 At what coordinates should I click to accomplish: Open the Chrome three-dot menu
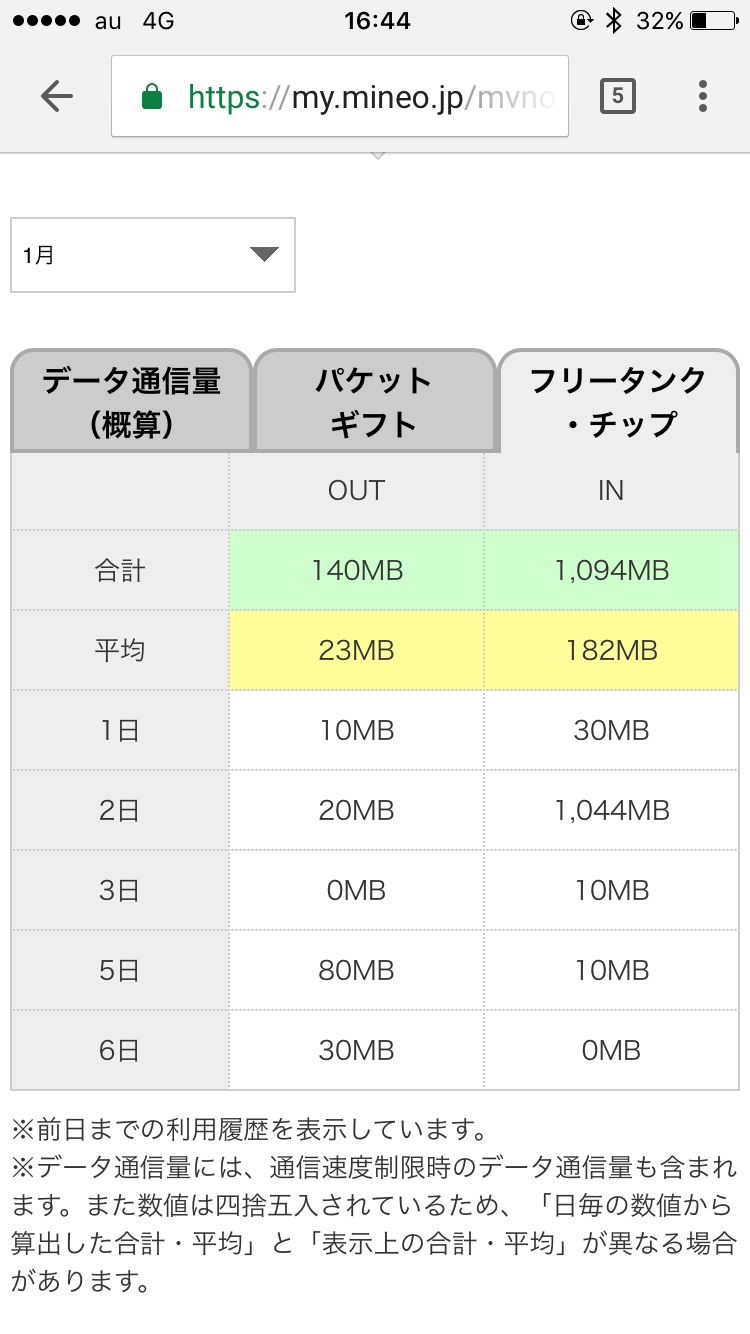703,96
